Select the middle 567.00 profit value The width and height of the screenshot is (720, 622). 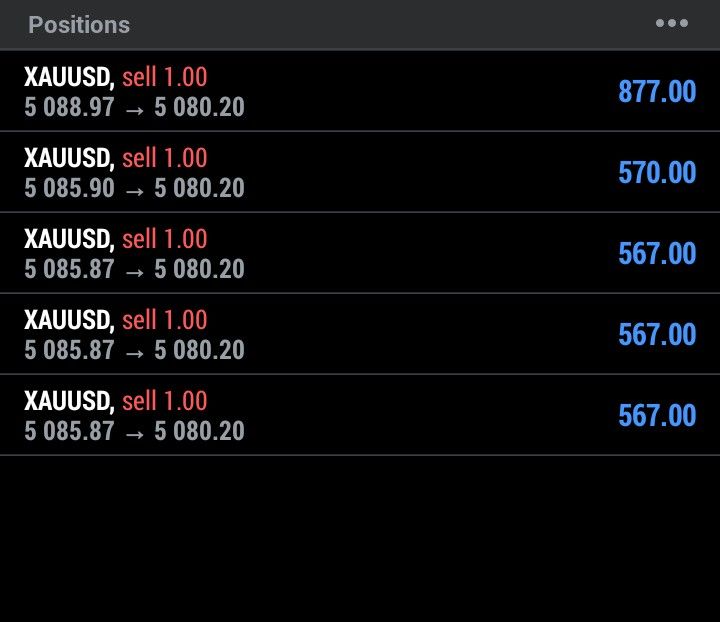point(656,335)
